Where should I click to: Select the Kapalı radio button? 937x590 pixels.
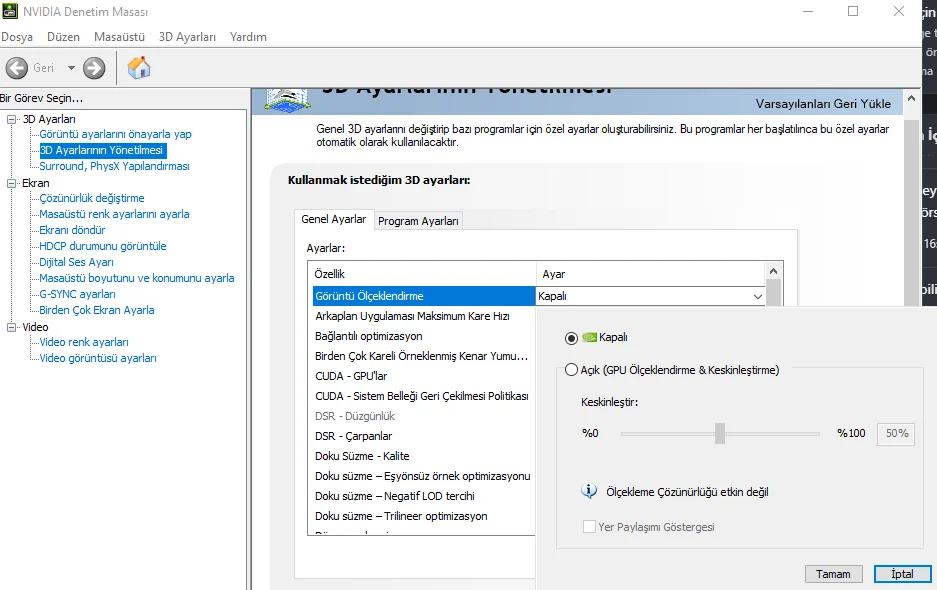click(x=571, y=338)
